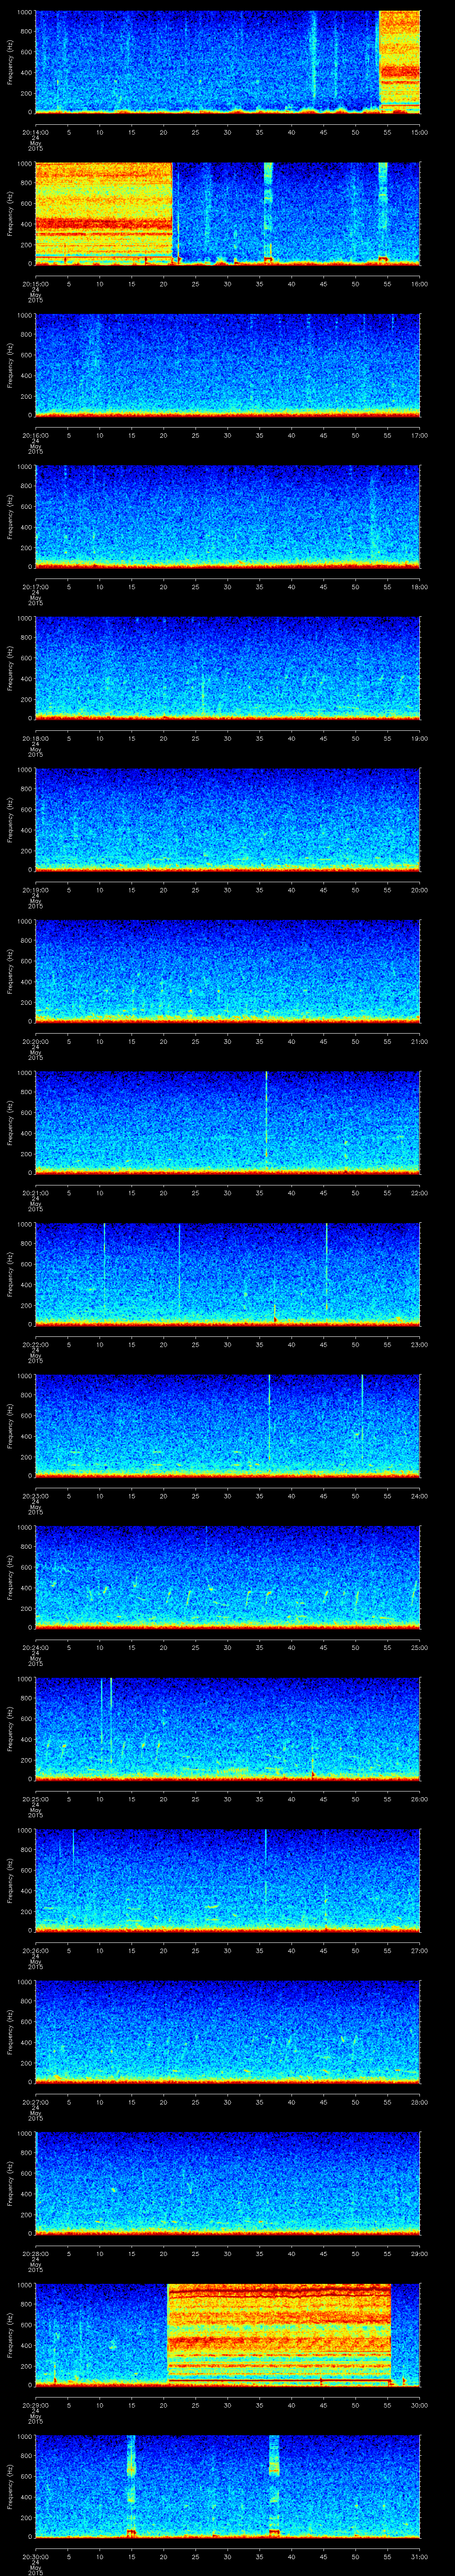Screen dimensions: 455x2576
Task: Select the spectrogram panel starting at 20:22:00
Action: pos(227,1273)
